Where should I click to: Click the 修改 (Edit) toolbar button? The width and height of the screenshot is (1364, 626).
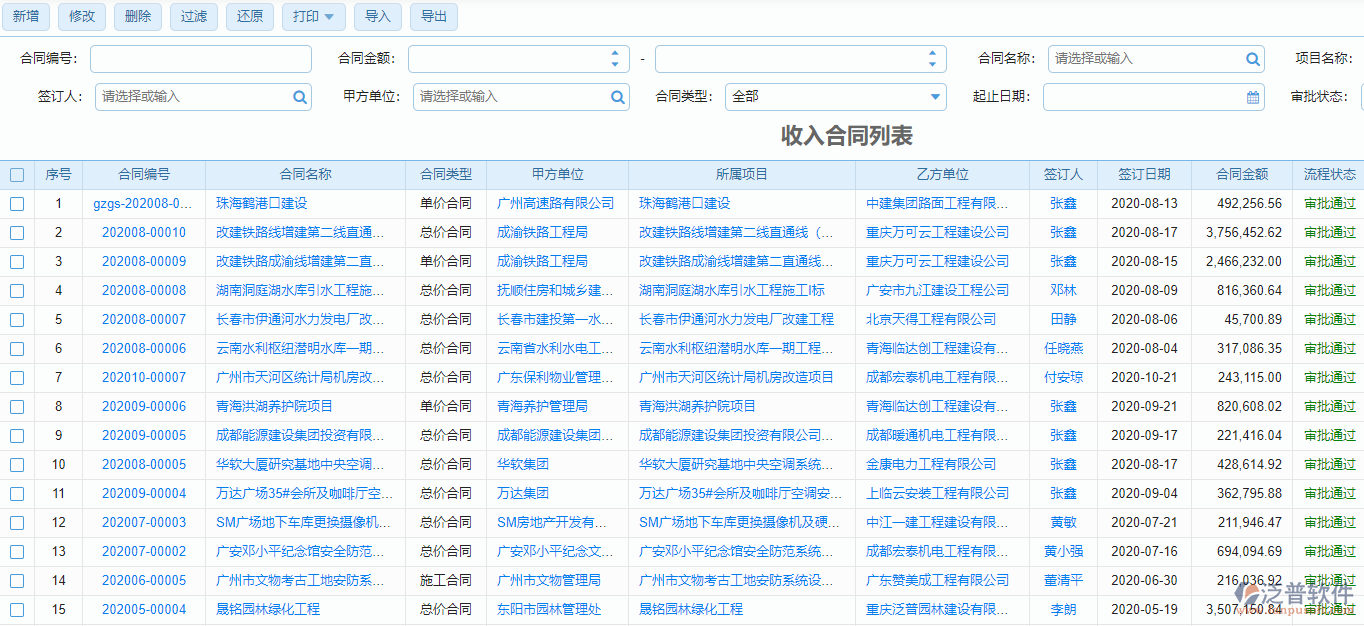pyautogui.click(x=81, y=16)
